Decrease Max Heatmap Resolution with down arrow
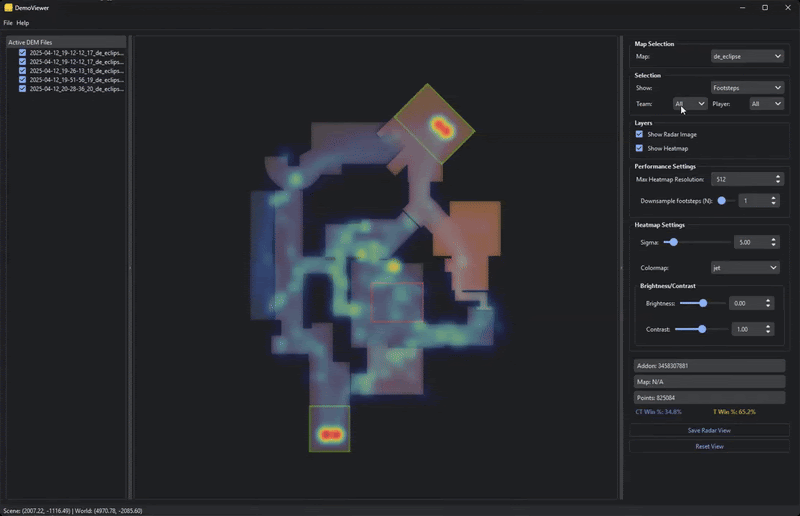Viewport: 800px width, 516px height. [778, 182]
